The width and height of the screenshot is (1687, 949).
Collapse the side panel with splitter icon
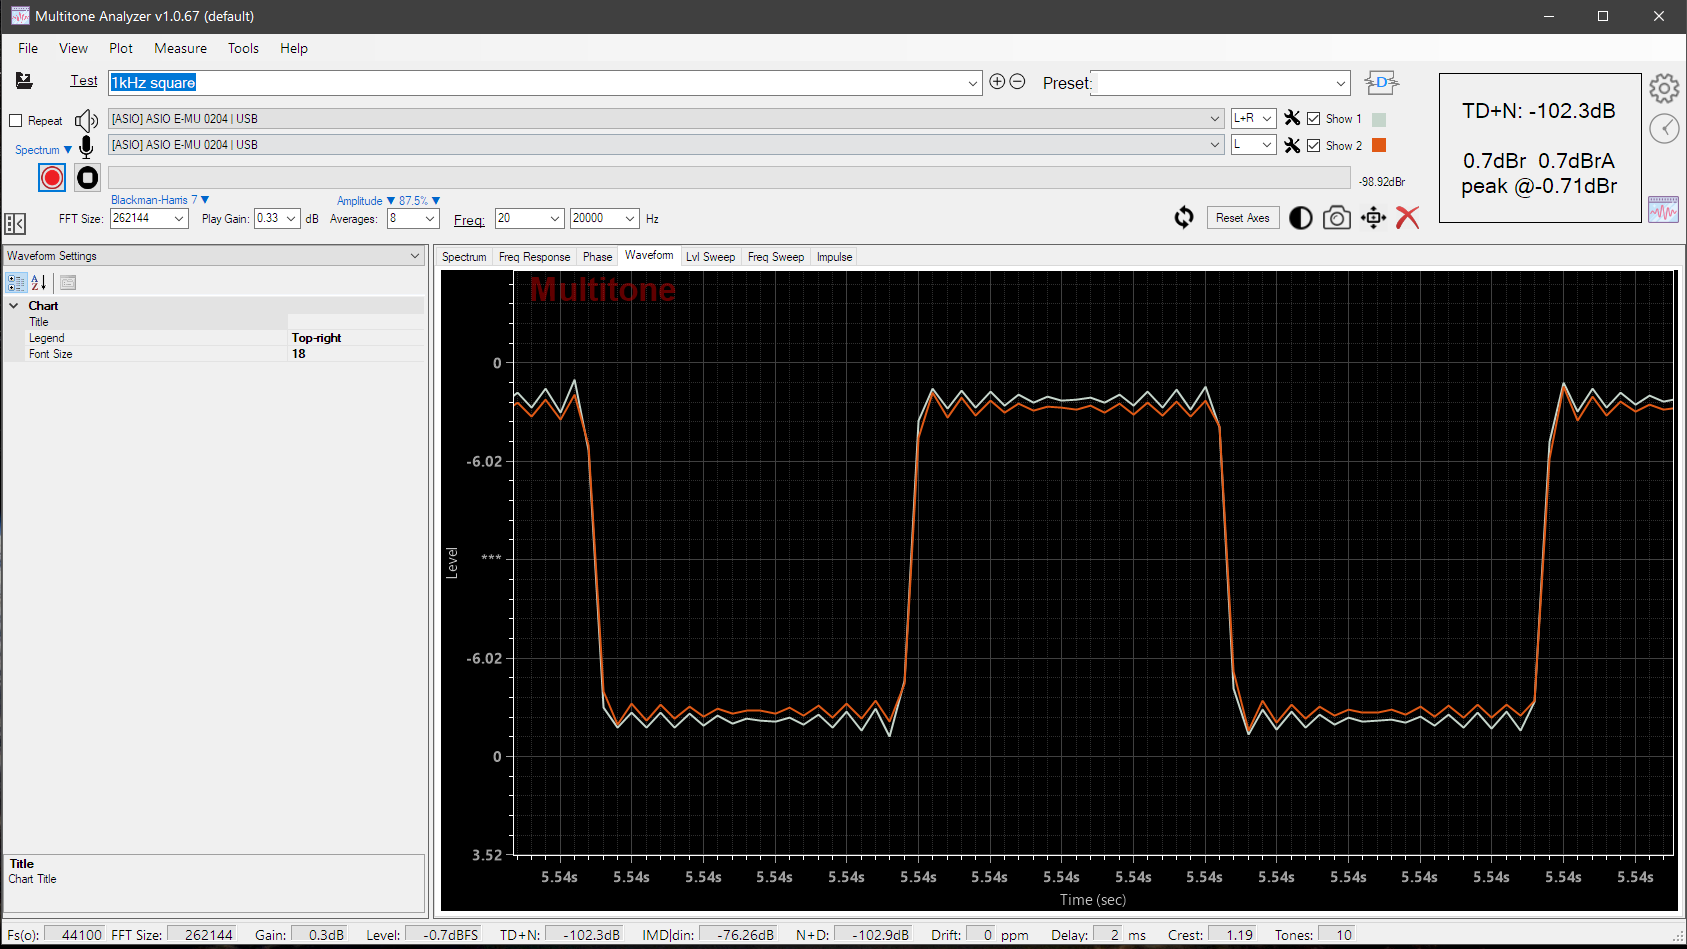coord(15,223)
